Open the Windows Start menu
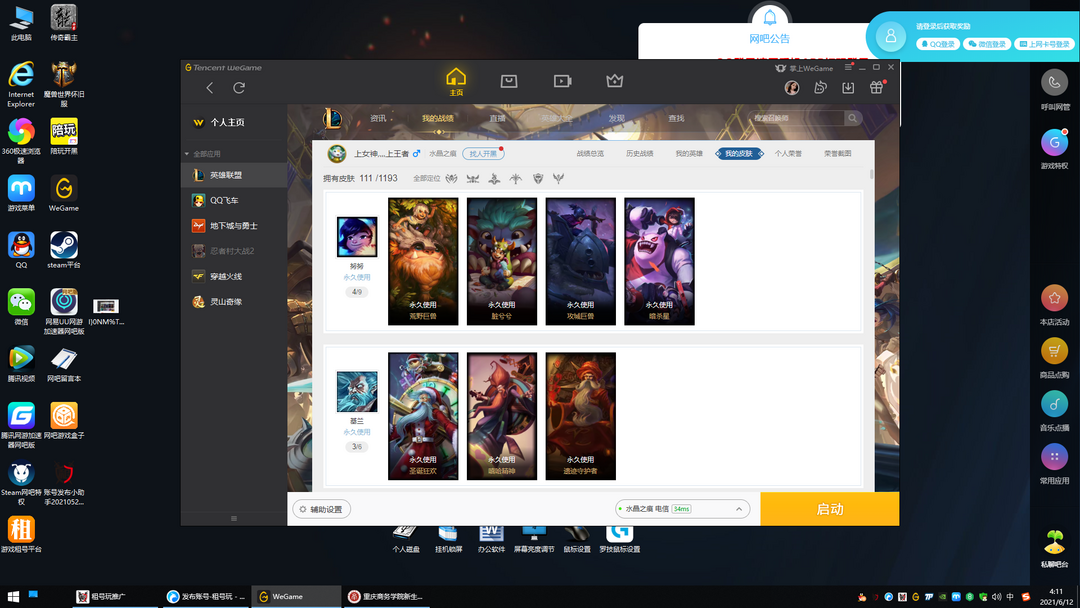 13,596
